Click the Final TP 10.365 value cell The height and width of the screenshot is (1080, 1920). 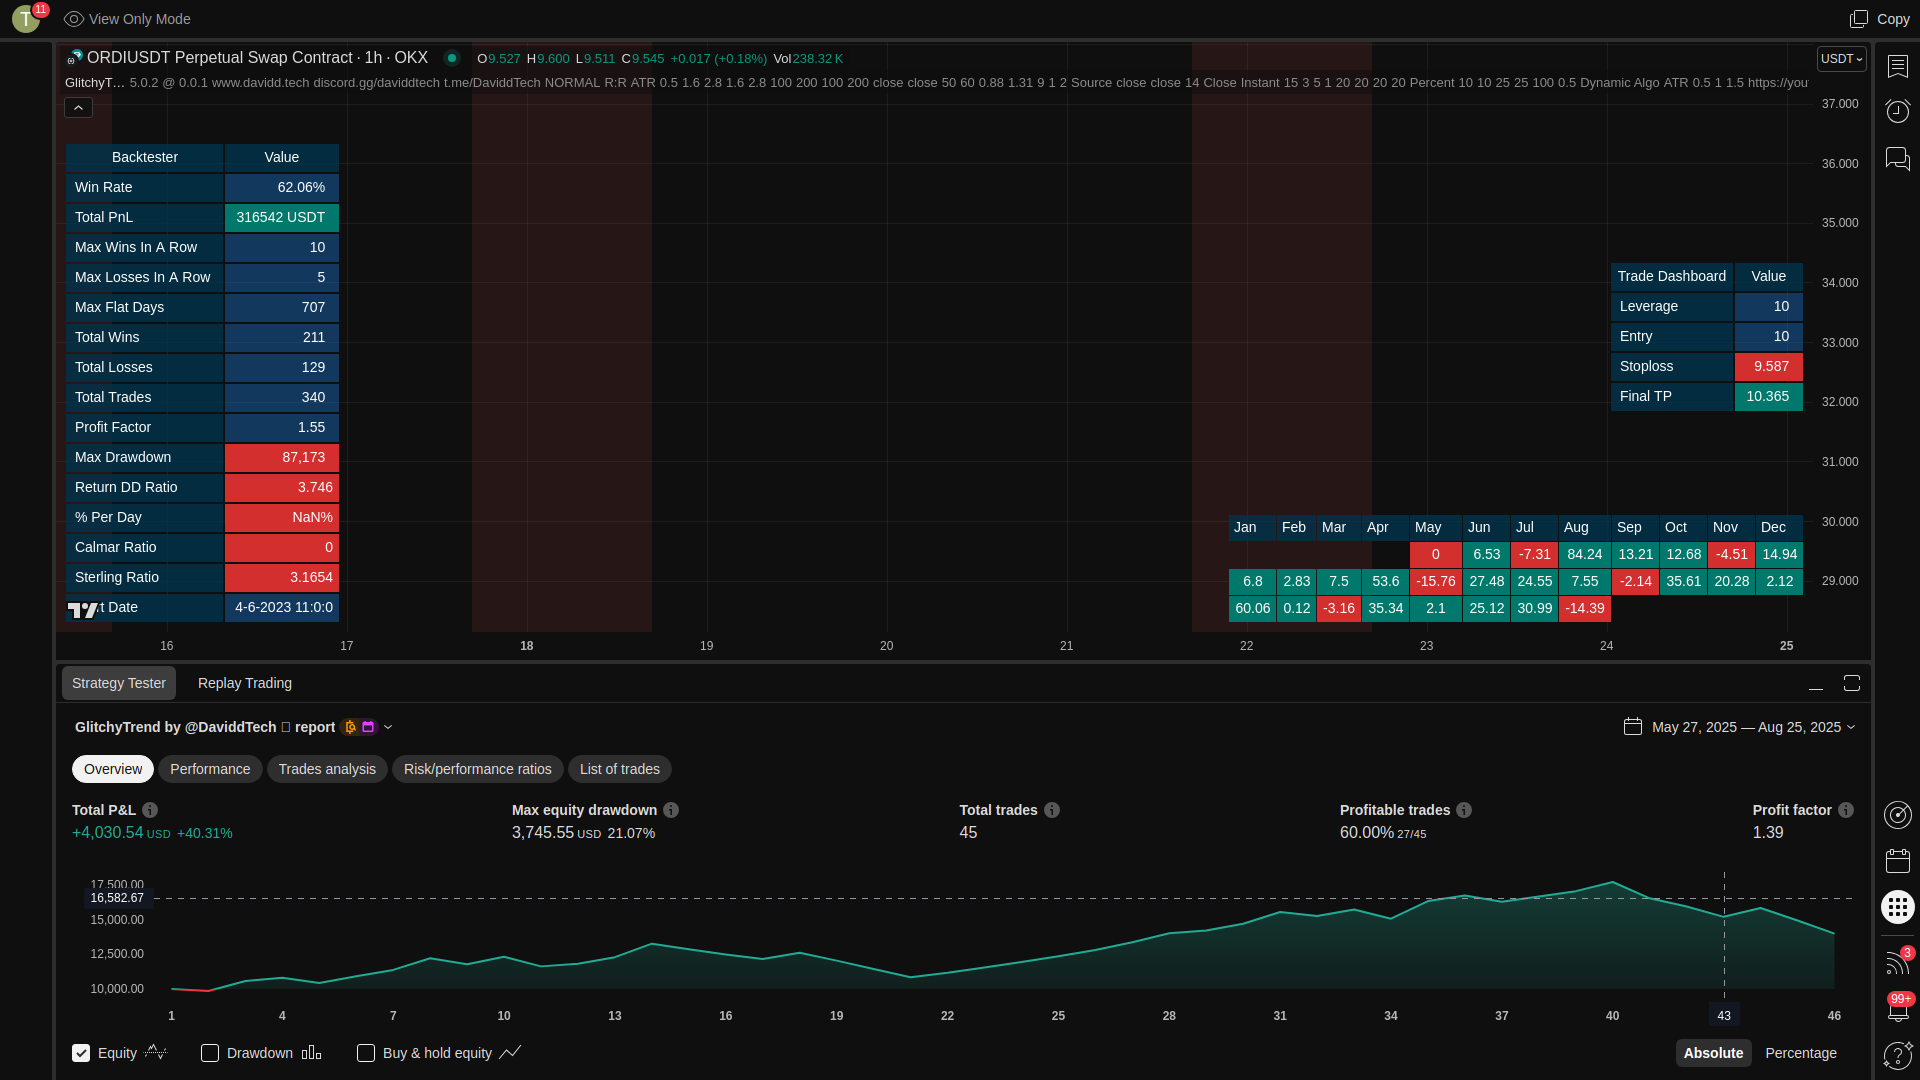pyautogui.click(x=1769, y=397)
